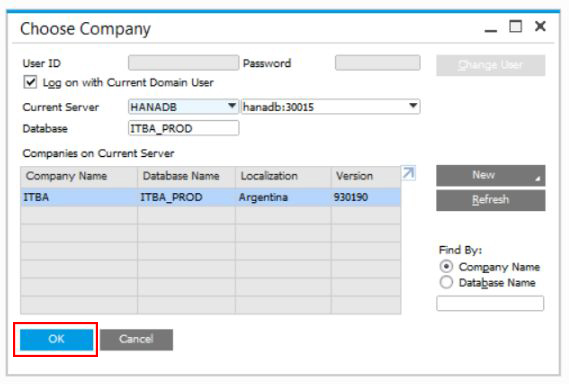Select Company Name find-by option

point(446,267)
